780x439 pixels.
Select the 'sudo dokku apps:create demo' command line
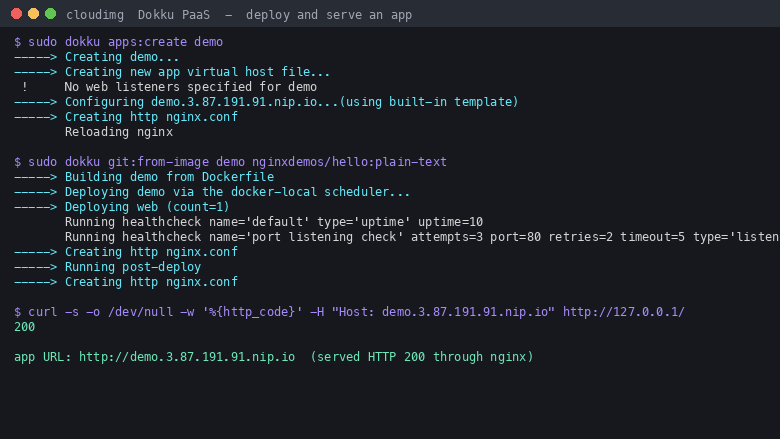click(x=118, y=42)
